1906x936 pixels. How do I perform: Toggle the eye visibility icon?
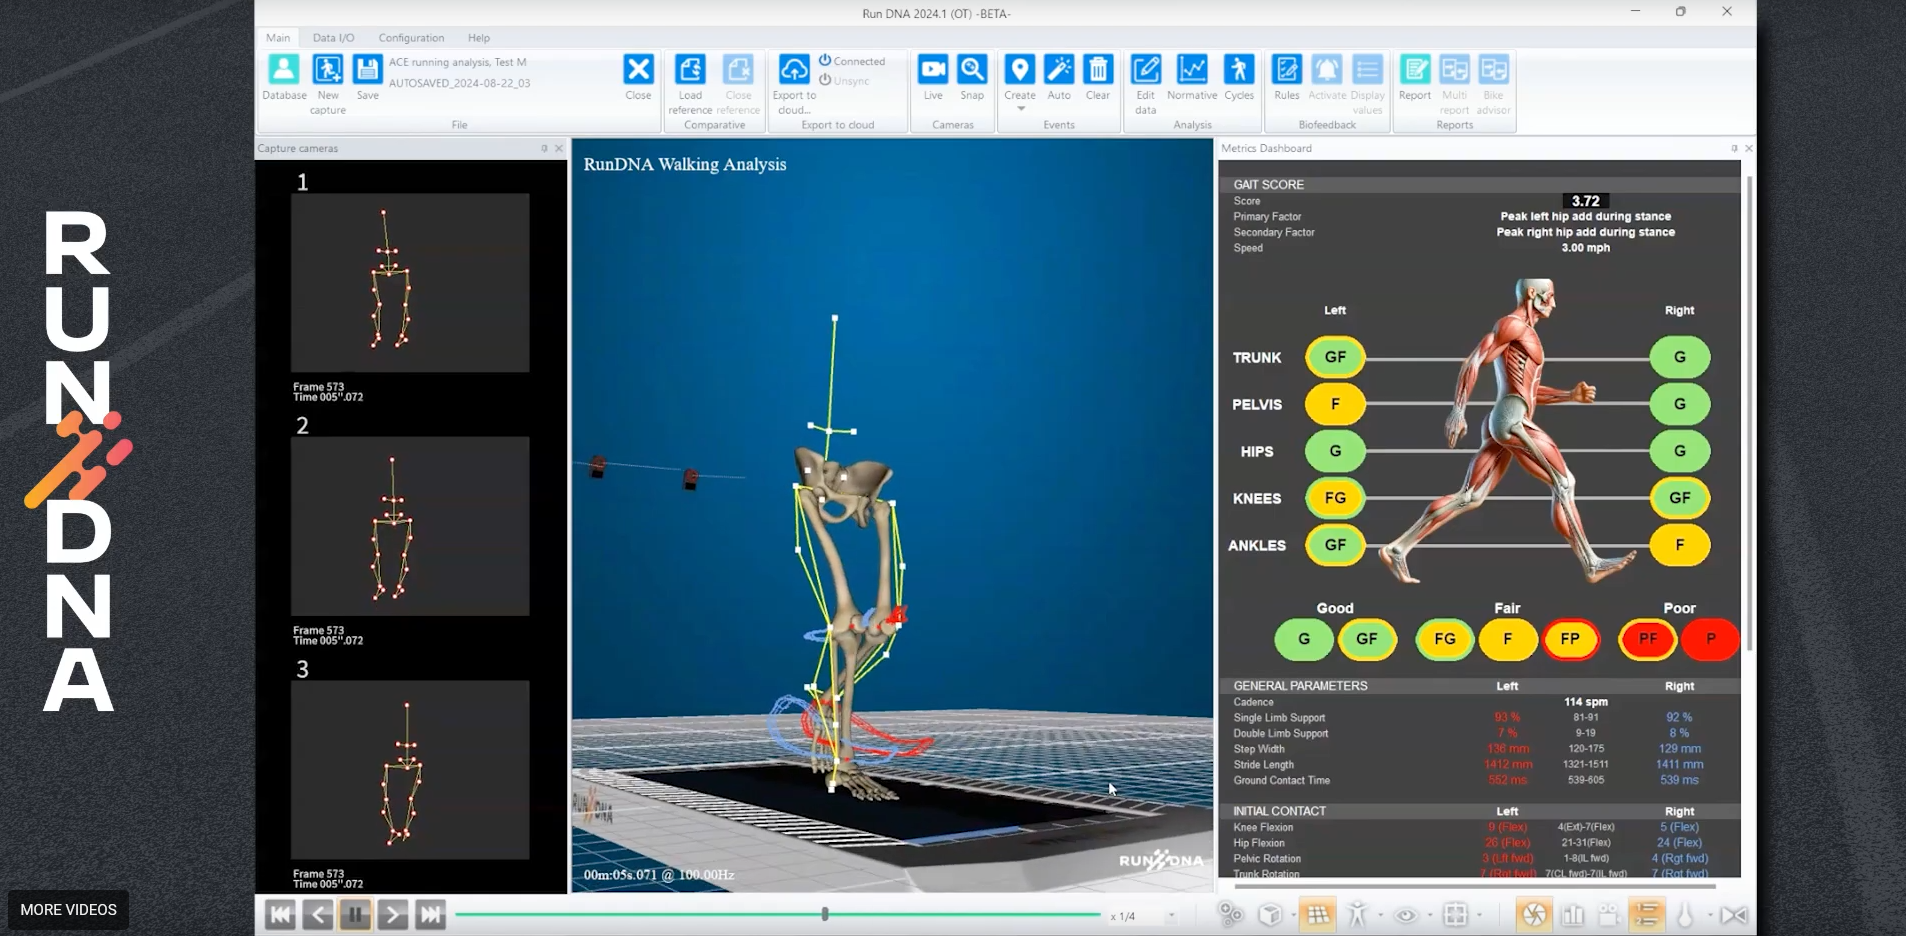coord(1406,914)
